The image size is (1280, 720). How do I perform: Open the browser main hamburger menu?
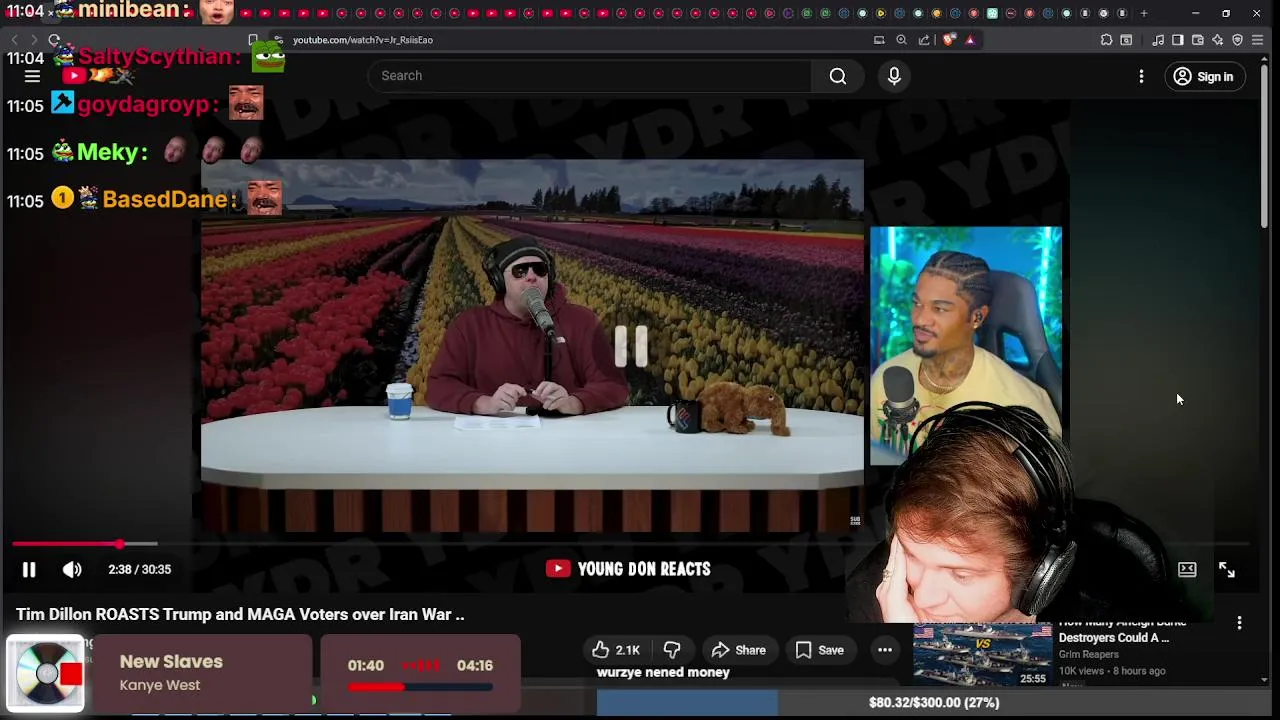pyautogui.click(x=1258, y=40)
